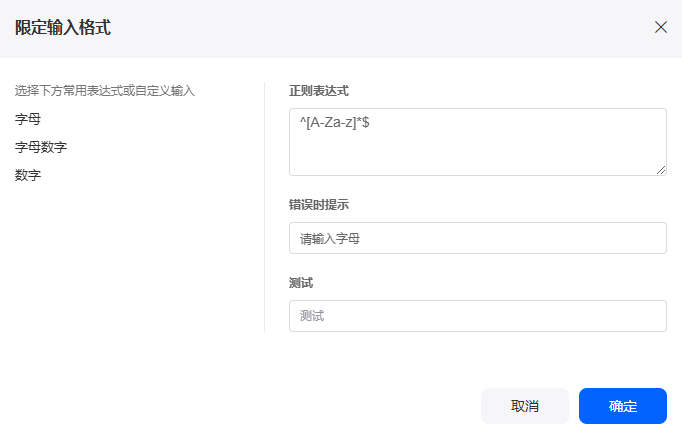Click the 限定输入格式 dialog title
Viewport: 682px width, 432px height.
(63, 27)
